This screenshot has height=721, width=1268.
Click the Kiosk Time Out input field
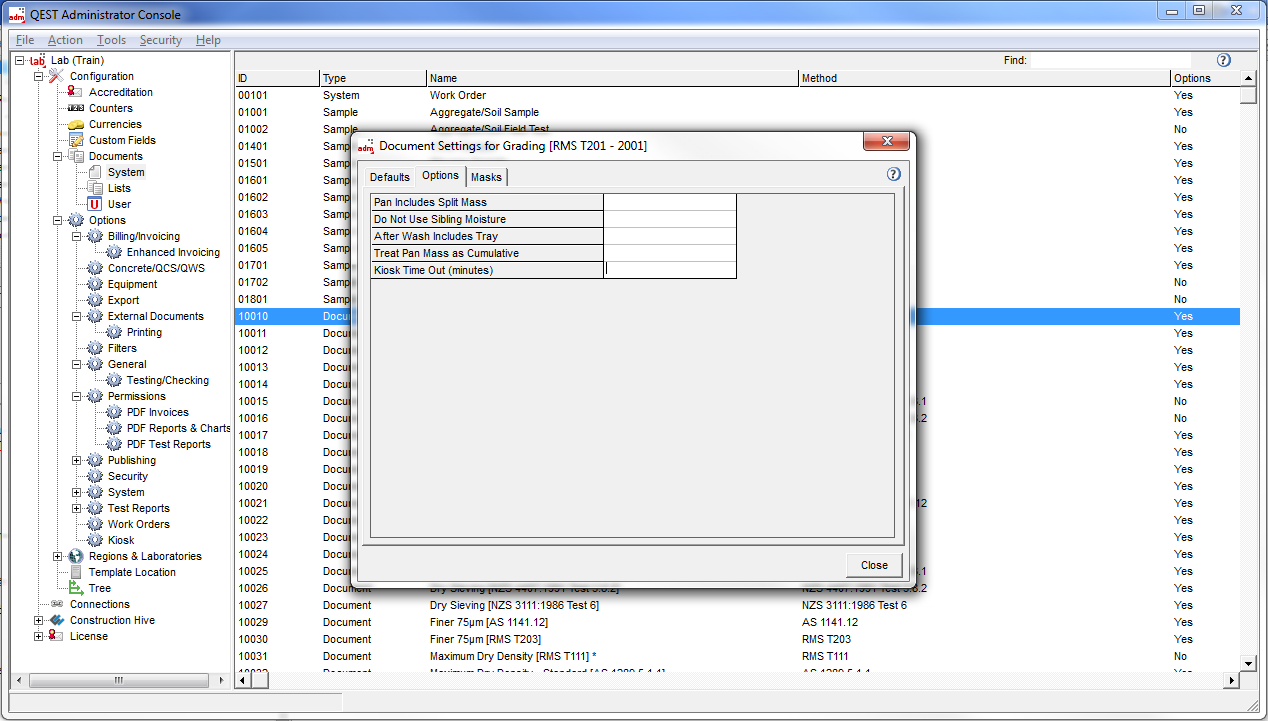tap(670, 270)
